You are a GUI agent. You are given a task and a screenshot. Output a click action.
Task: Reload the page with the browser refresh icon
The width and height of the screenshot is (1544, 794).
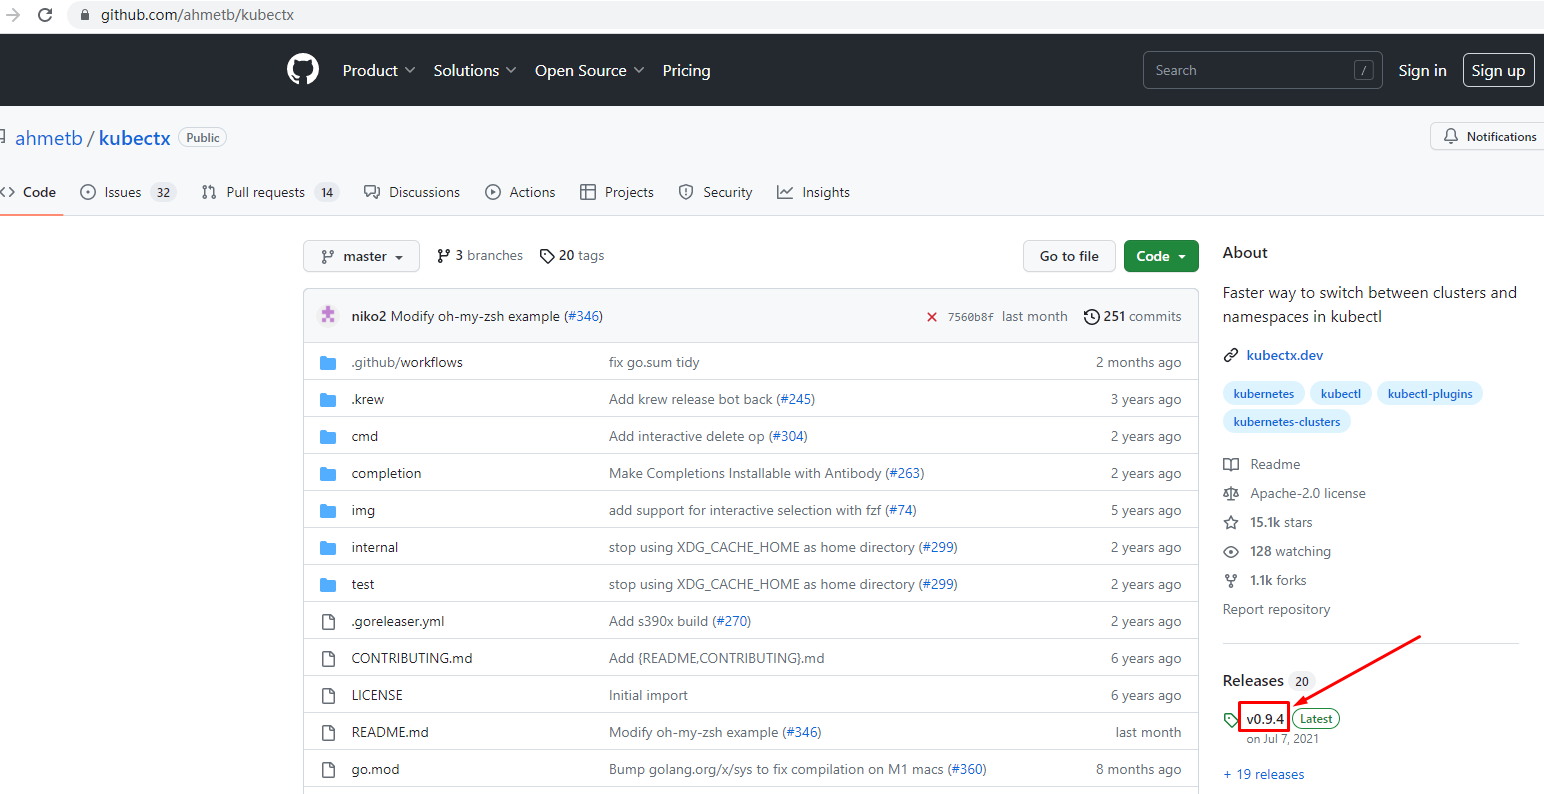45,15
